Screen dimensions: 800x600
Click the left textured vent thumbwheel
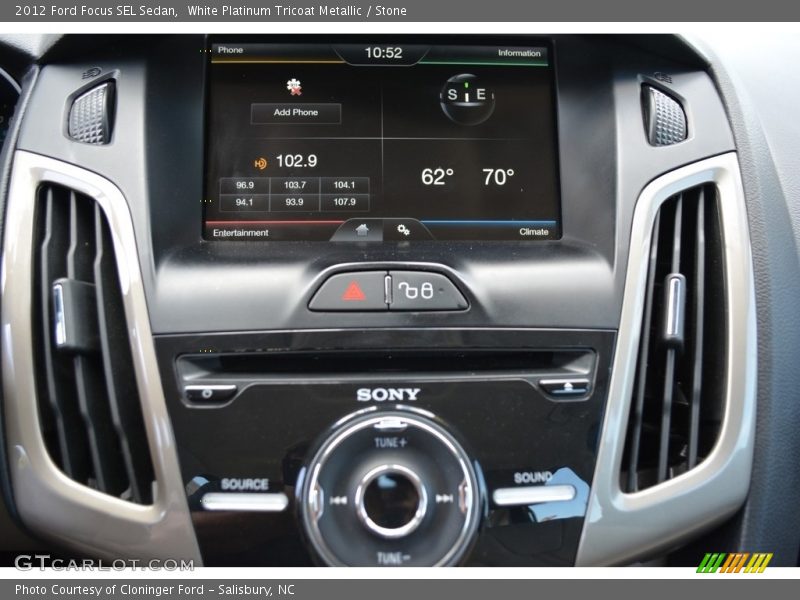tap(91, 113)
